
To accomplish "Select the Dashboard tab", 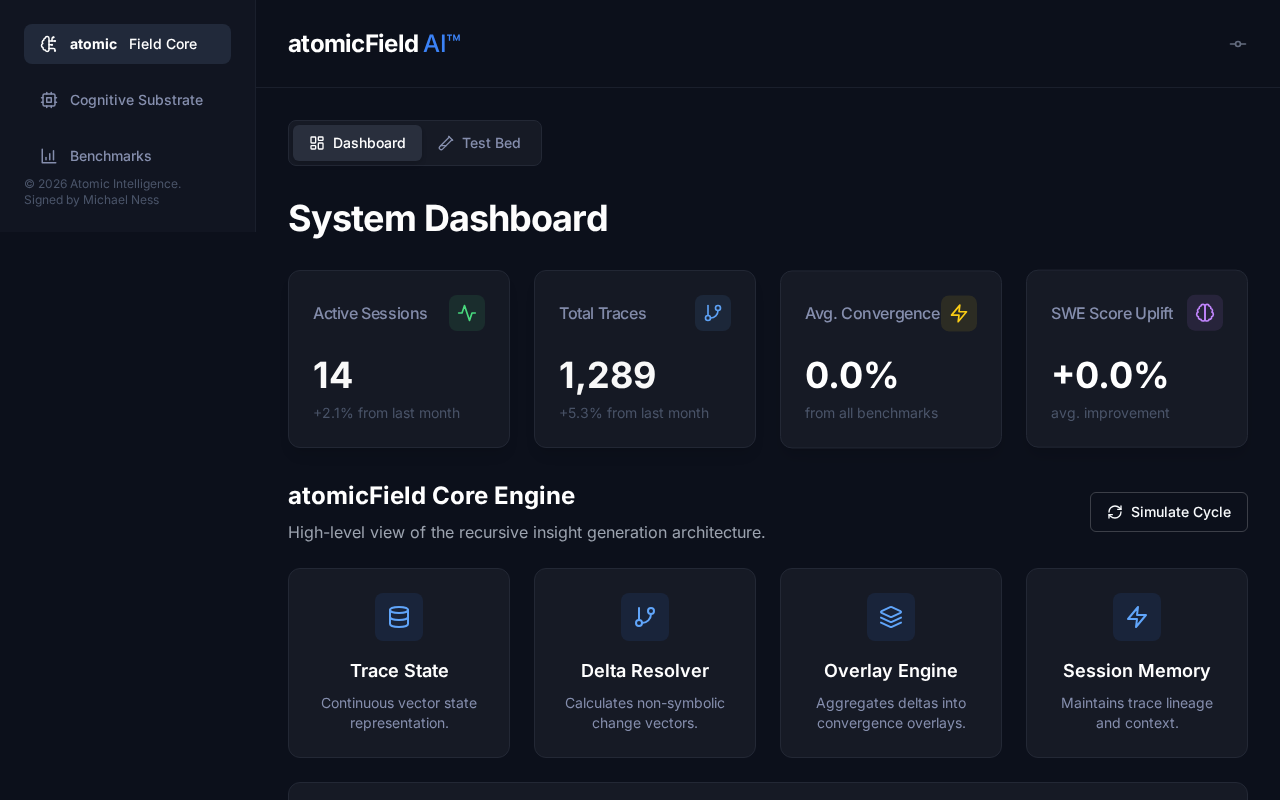I will (358, 143).
